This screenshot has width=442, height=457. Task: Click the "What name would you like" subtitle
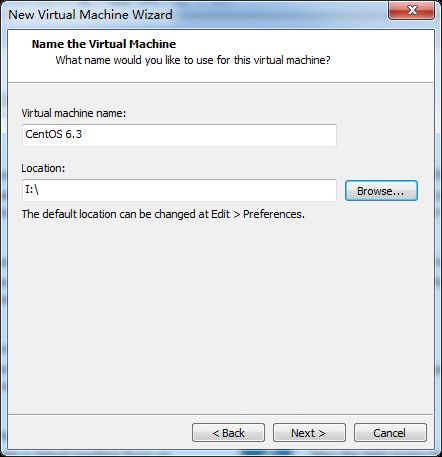click(x=193, y=60)
